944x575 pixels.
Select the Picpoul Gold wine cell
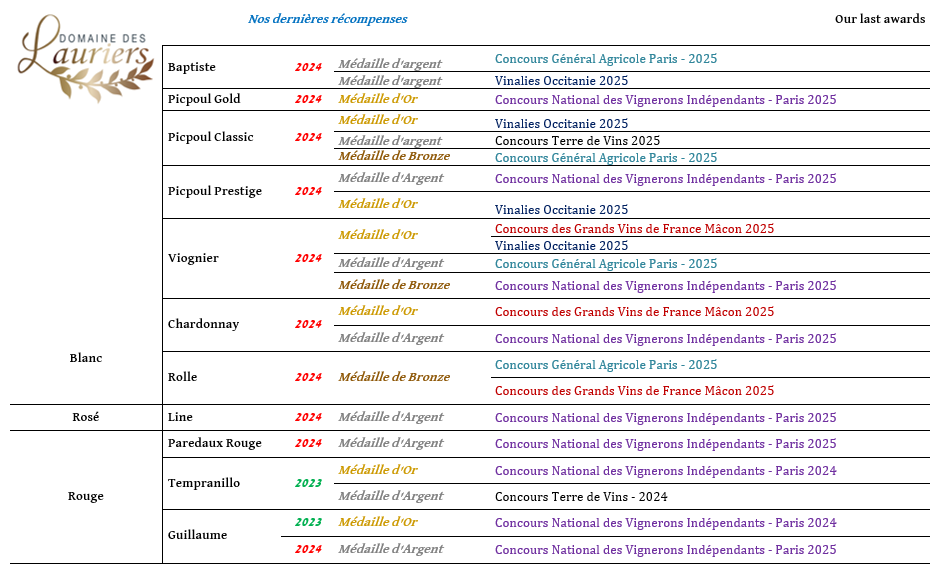204,99
